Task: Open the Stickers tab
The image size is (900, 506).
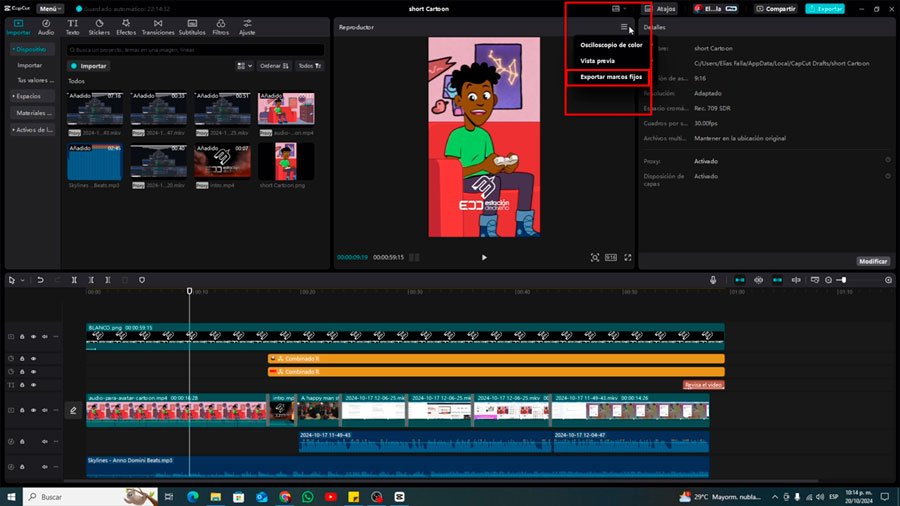Action: coord(99,27)
